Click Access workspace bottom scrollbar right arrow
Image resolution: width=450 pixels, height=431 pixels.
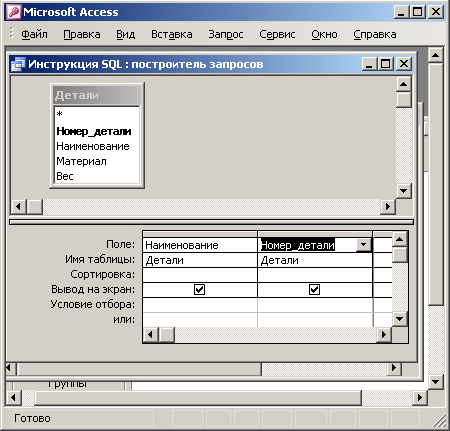[x=420, y=398]
